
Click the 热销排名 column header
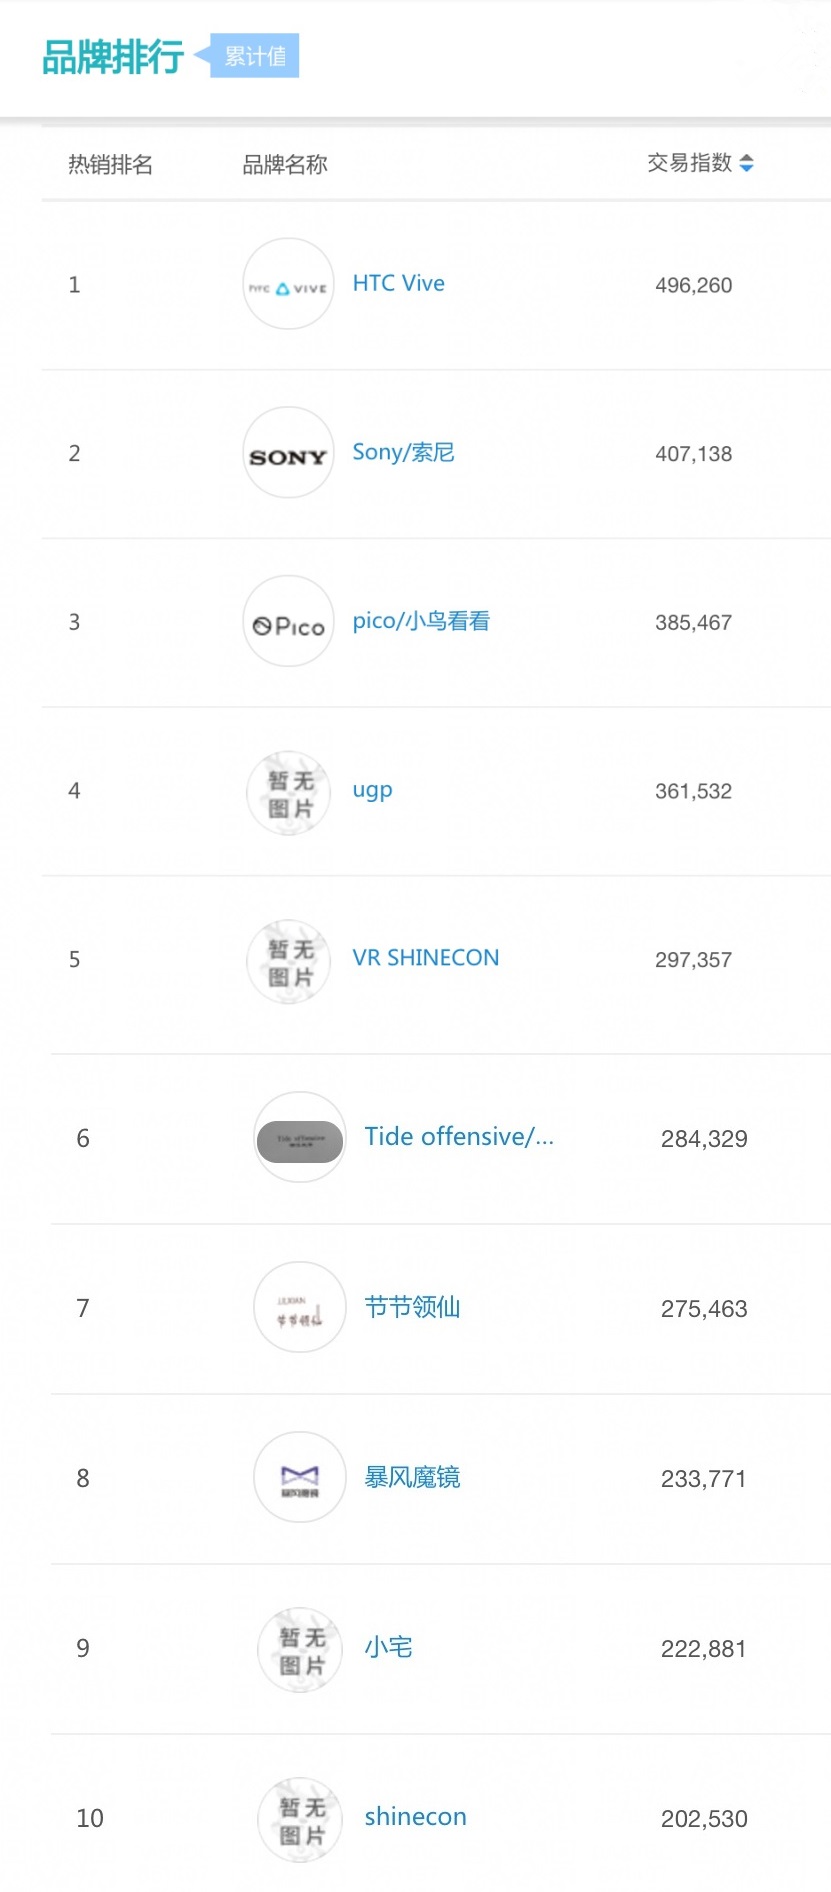coord(110,164)
